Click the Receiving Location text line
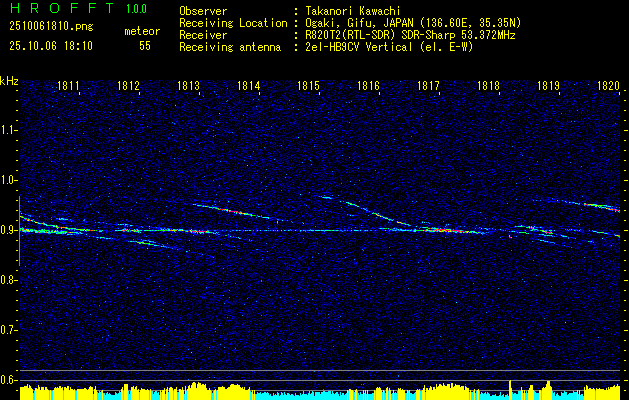This screenshot has height=400, width=629. [350, 23]
